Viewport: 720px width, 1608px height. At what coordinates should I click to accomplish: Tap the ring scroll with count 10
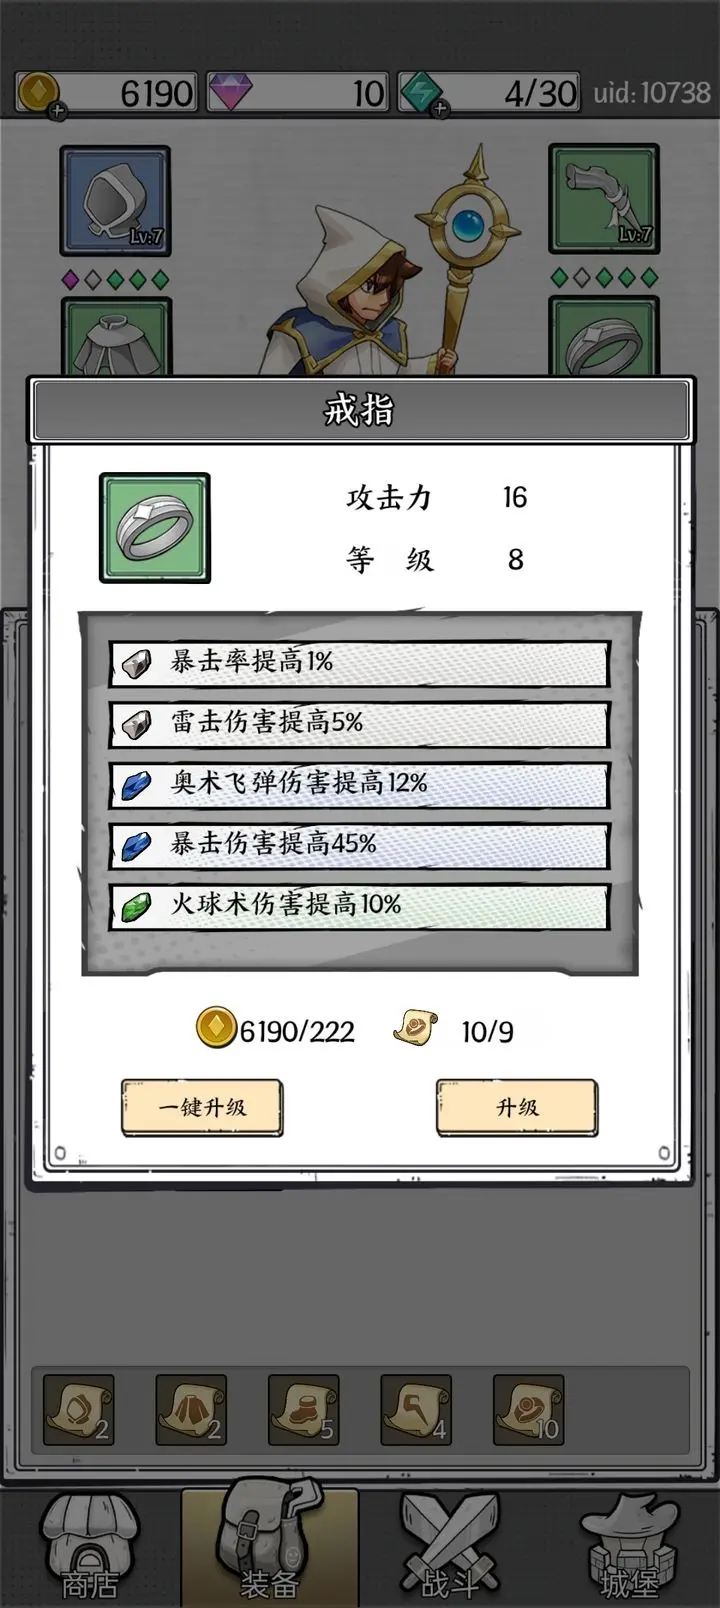click(x=528, y=1410)
